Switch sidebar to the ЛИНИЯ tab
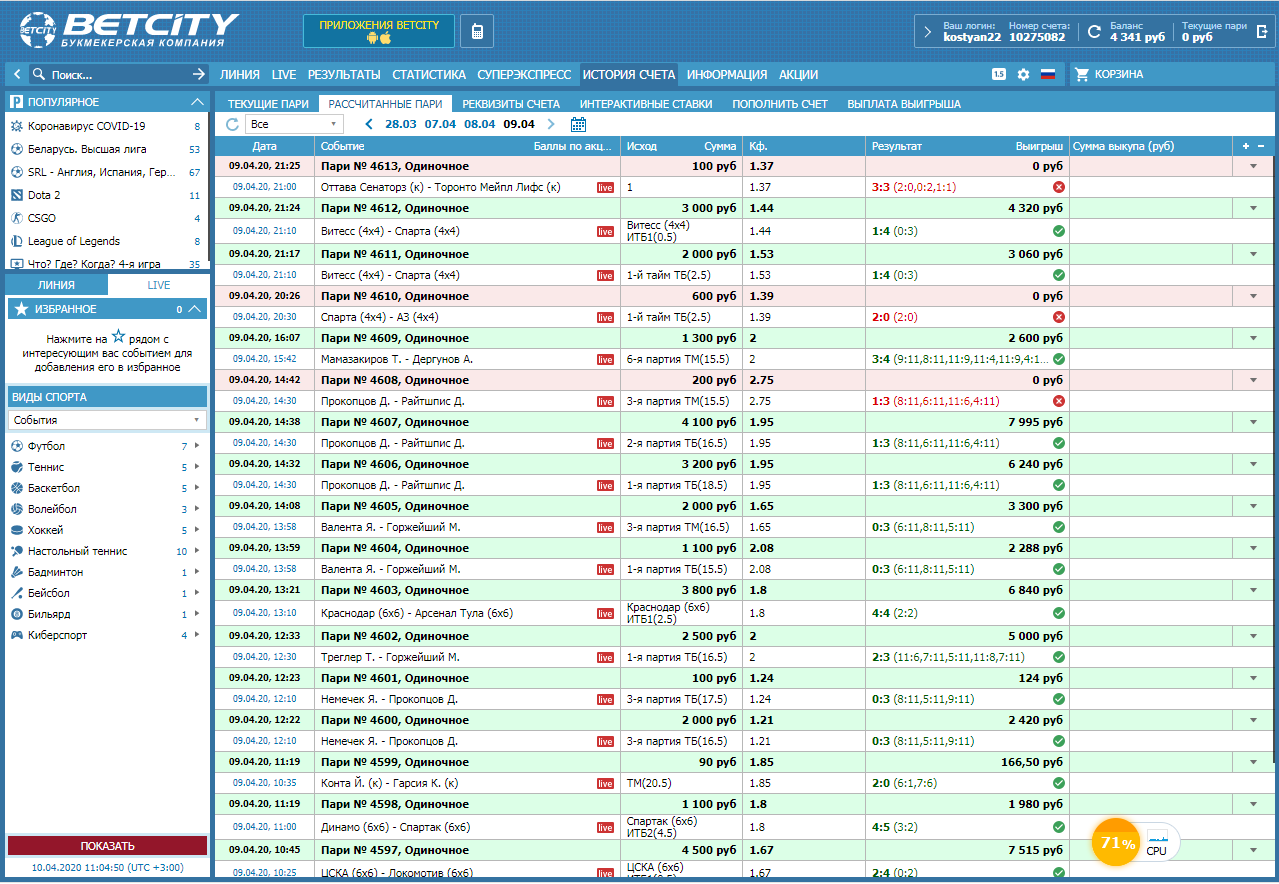The image size is (1279, 884). (x=56, y=285)
